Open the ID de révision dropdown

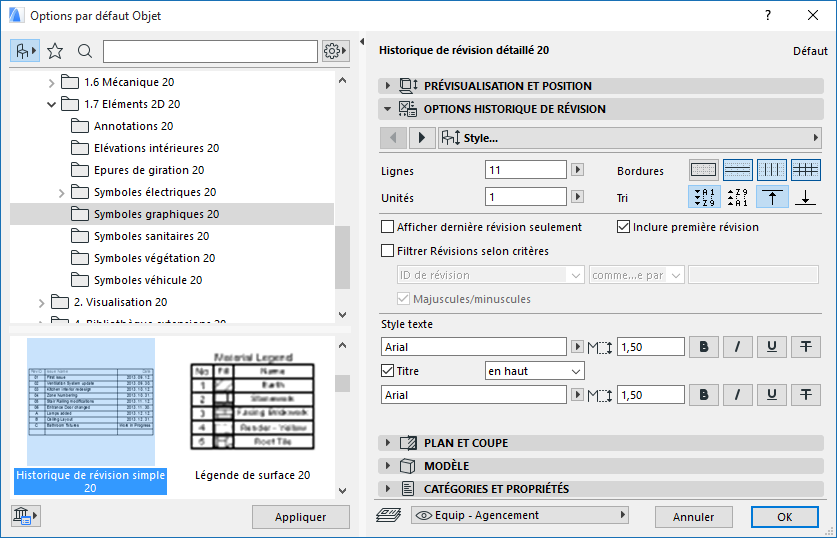[491, 275]
